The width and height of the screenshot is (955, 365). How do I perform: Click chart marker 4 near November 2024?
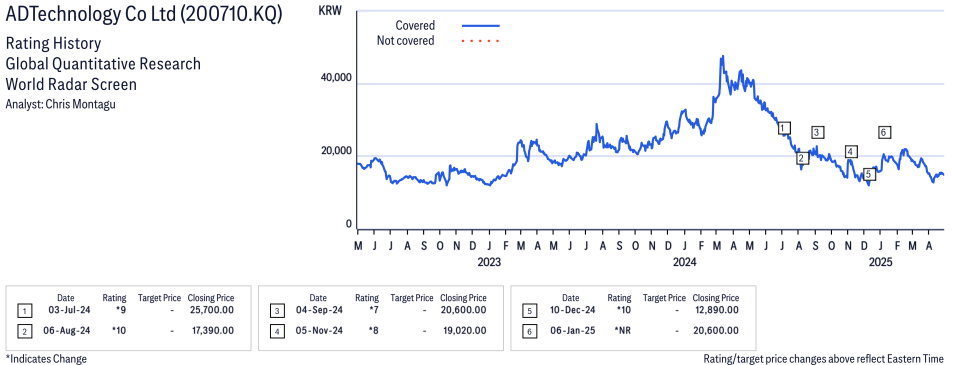coord(851,152)
